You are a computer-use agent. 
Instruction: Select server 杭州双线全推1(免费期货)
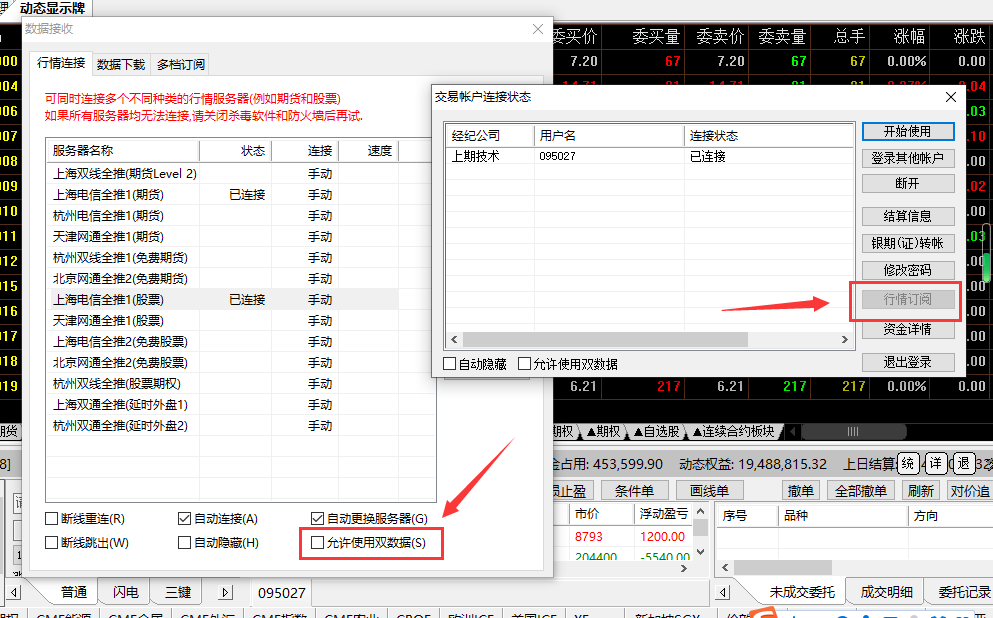tap(223, 258)
